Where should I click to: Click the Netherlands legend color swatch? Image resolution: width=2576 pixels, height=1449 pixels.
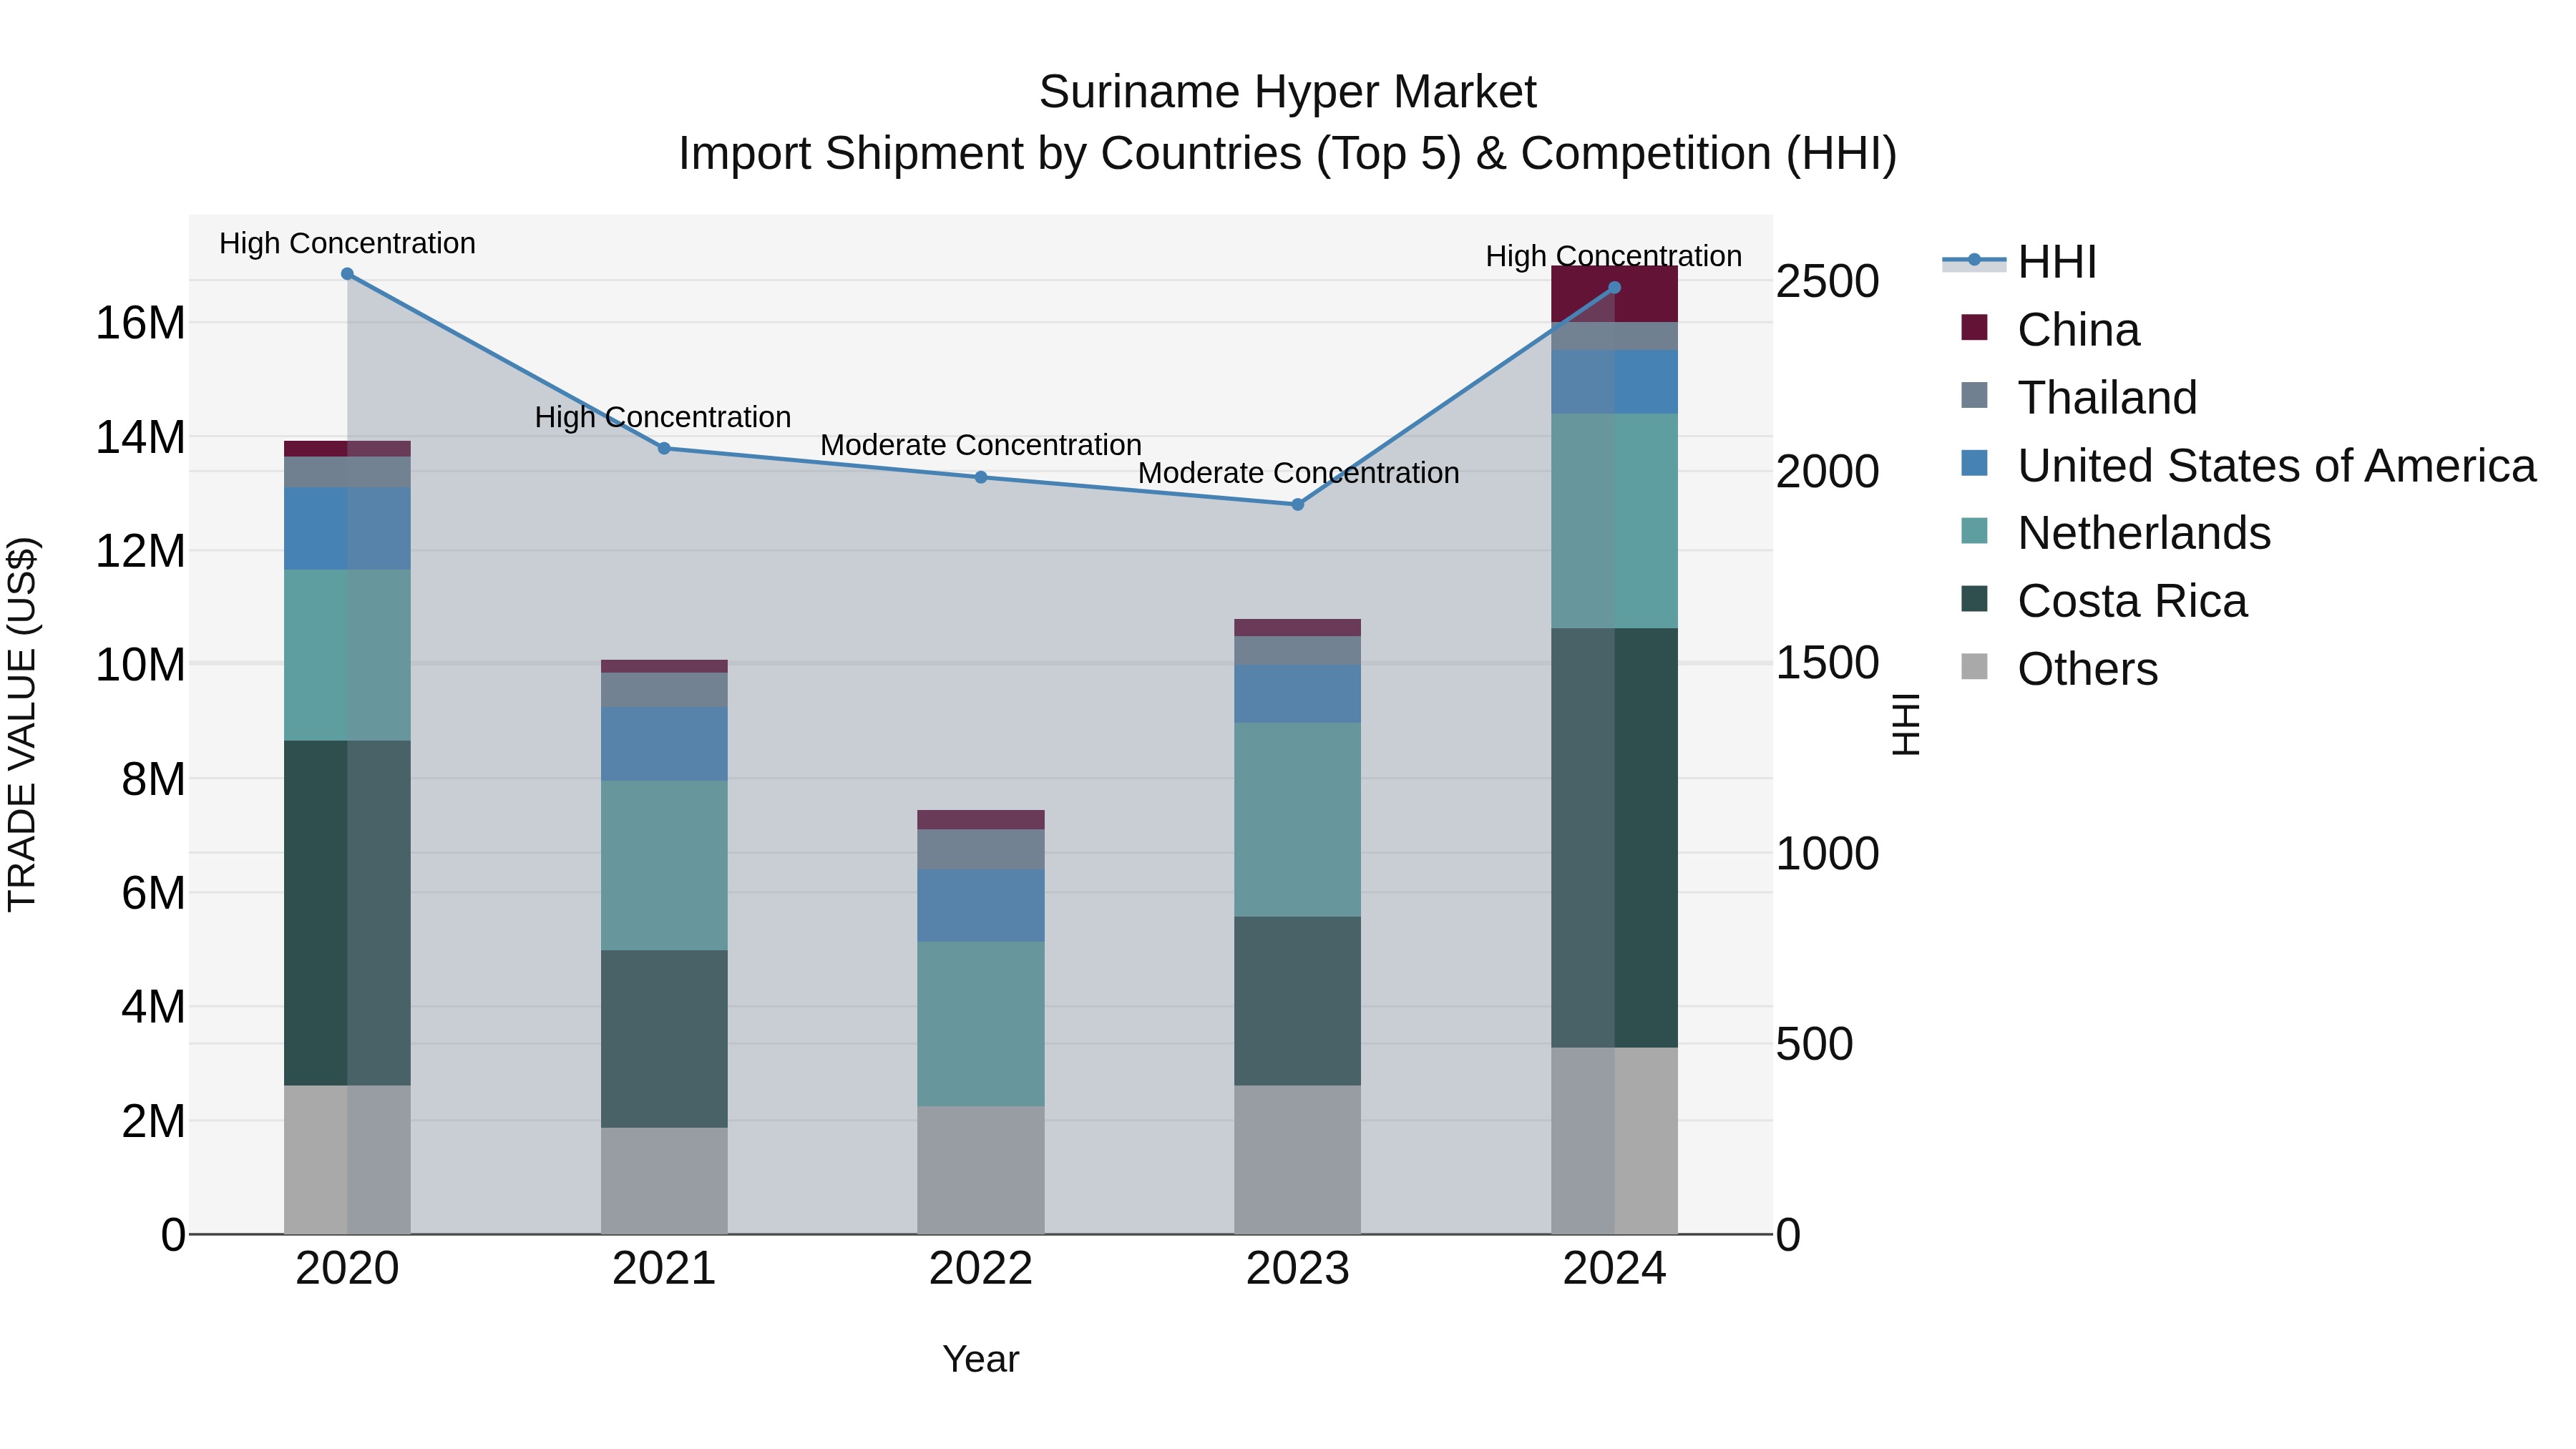(x=1974, y=530)
